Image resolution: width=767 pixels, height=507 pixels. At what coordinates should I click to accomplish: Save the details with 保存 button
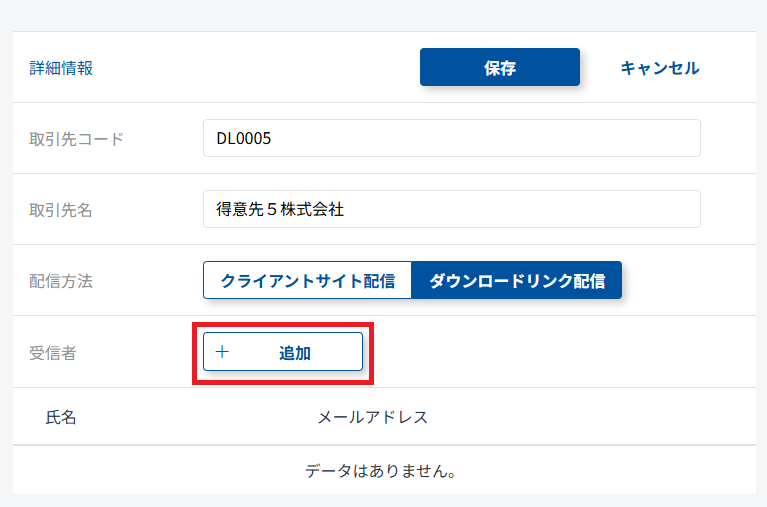500,68
